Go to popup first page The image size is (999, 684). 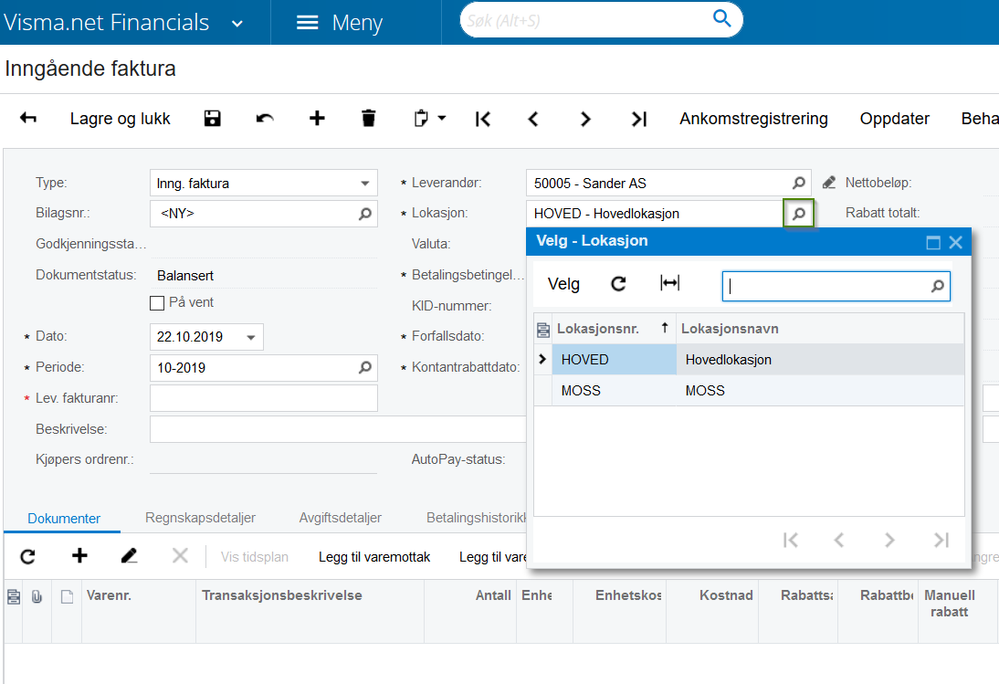click(x=791, y=540)
